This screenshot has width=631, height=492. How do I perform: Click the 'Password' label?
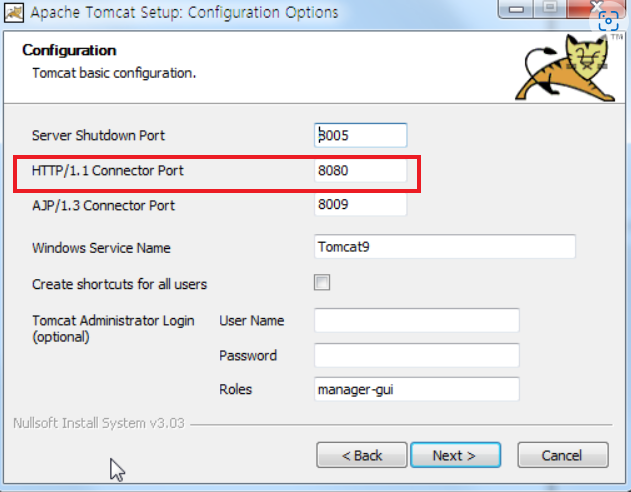click(x=248, y=356)
